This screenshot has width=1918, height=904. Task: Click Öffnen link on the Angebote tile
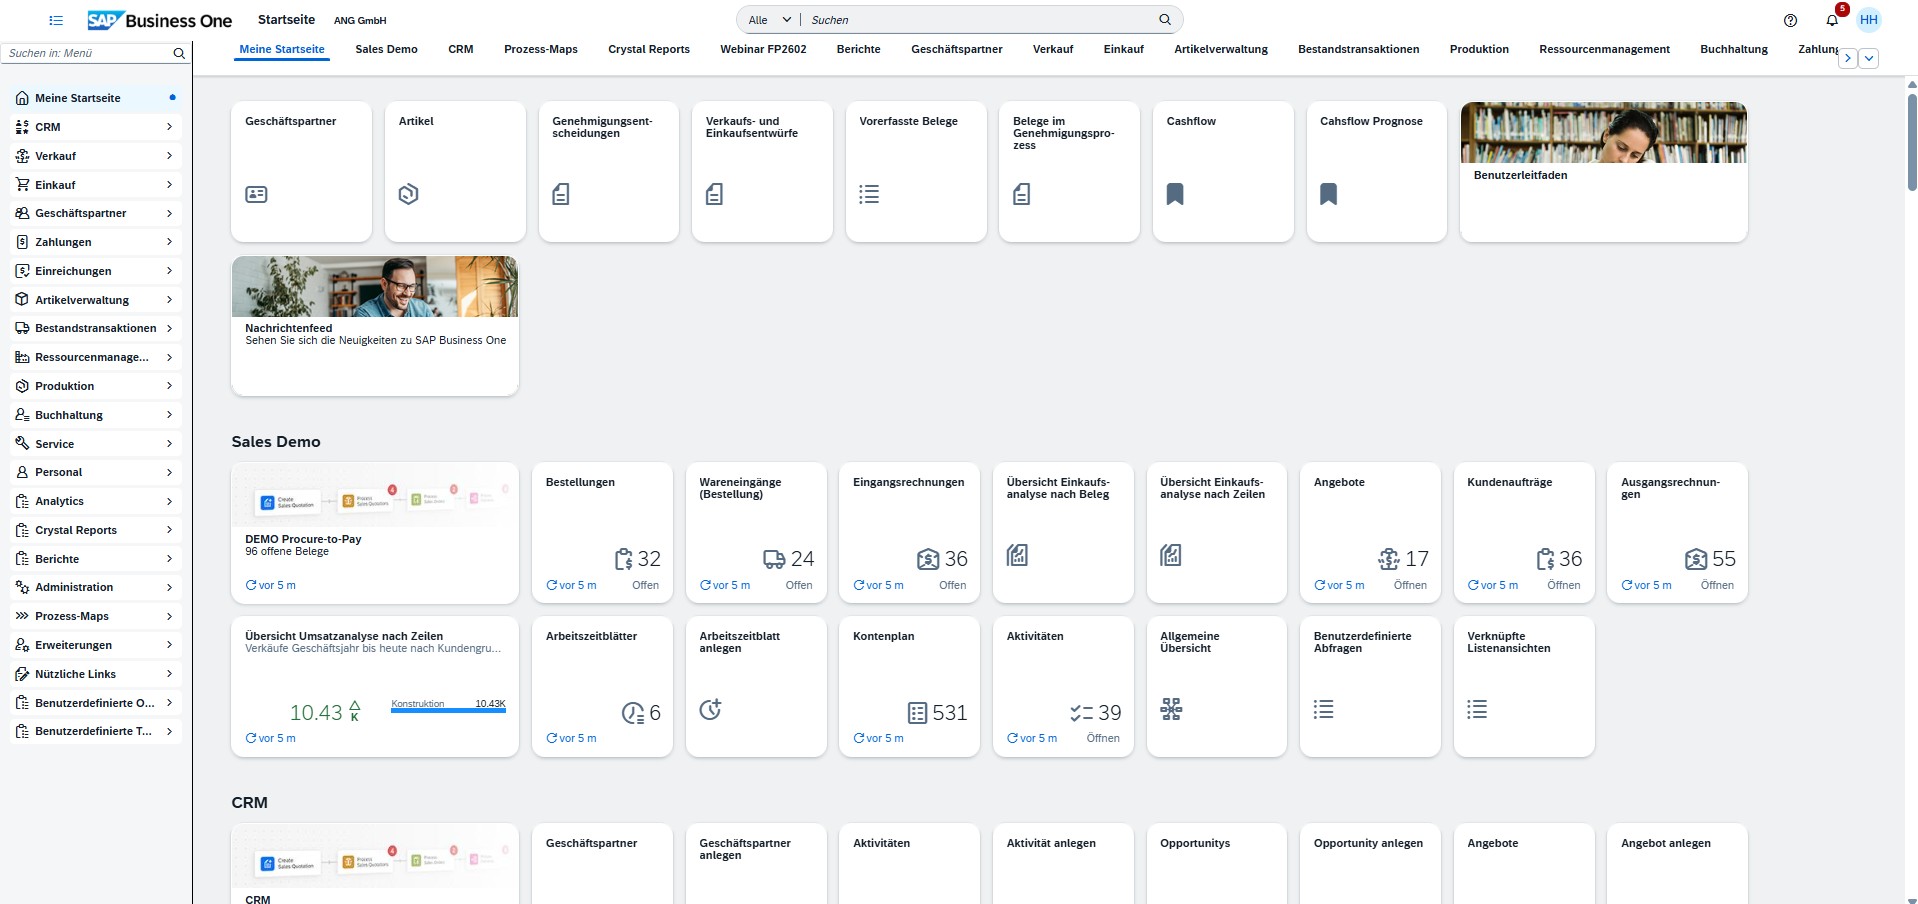click(x=1409, y=585)
